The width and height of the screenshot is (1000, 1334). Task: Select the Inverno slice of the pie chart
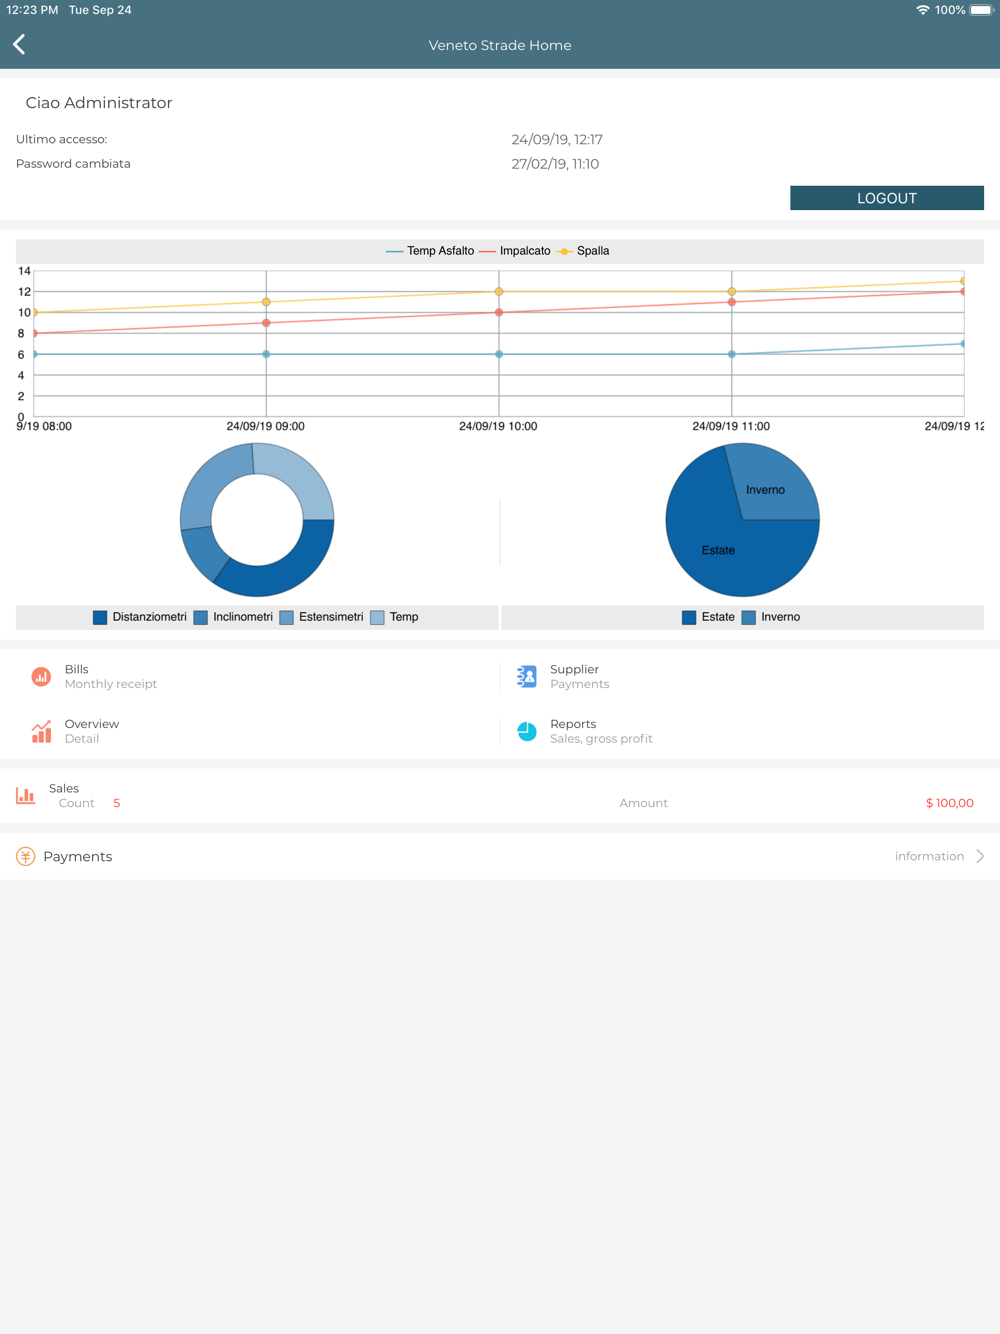click(772, 485)
